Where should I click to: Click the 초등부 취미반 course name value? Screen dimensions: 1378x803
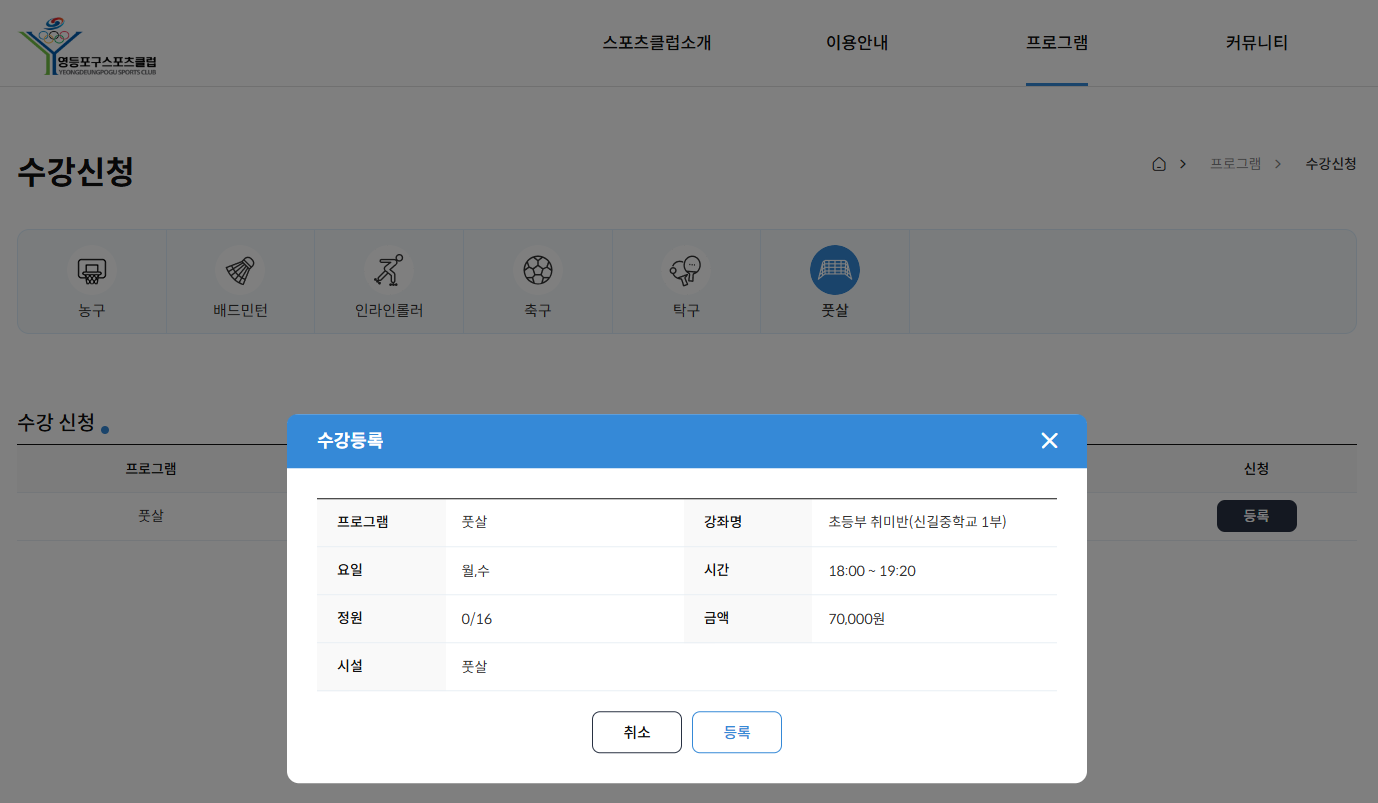pos(917,522)
